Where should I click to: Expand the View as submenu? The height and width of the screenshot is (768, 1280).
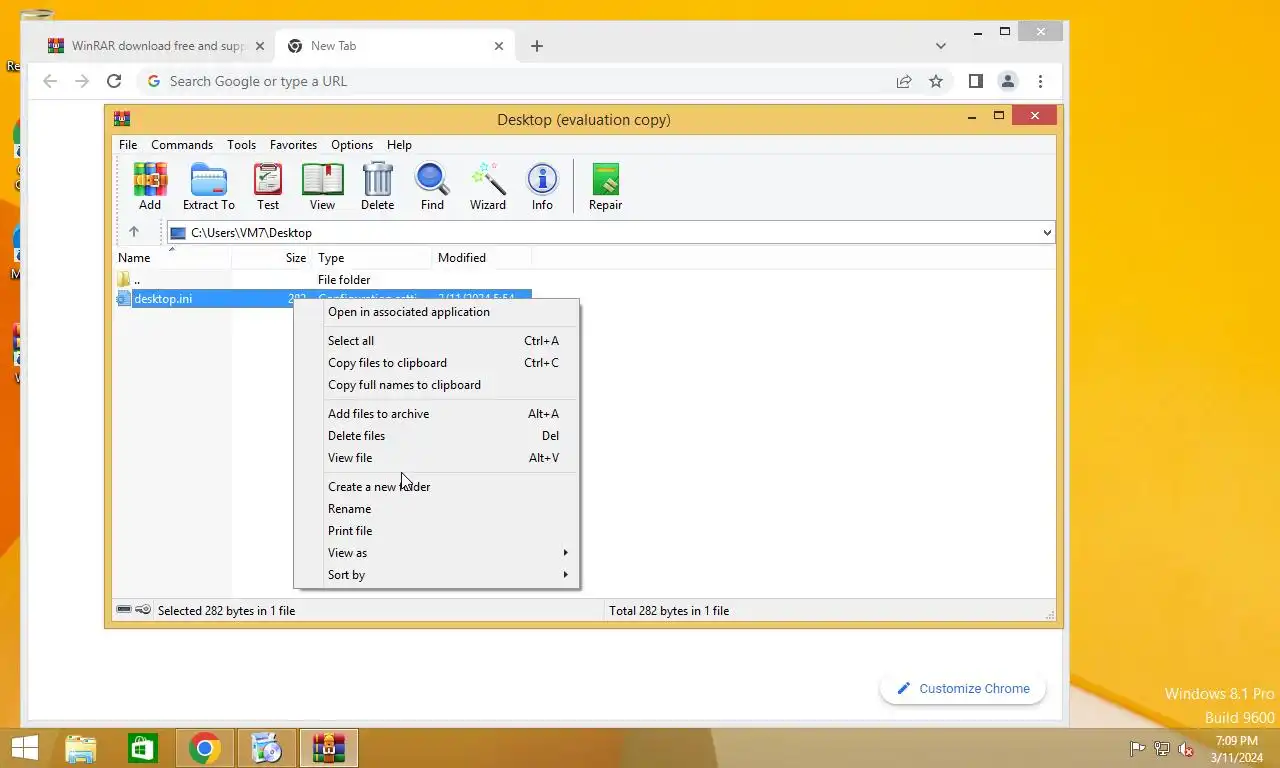[x=437, y=553]
